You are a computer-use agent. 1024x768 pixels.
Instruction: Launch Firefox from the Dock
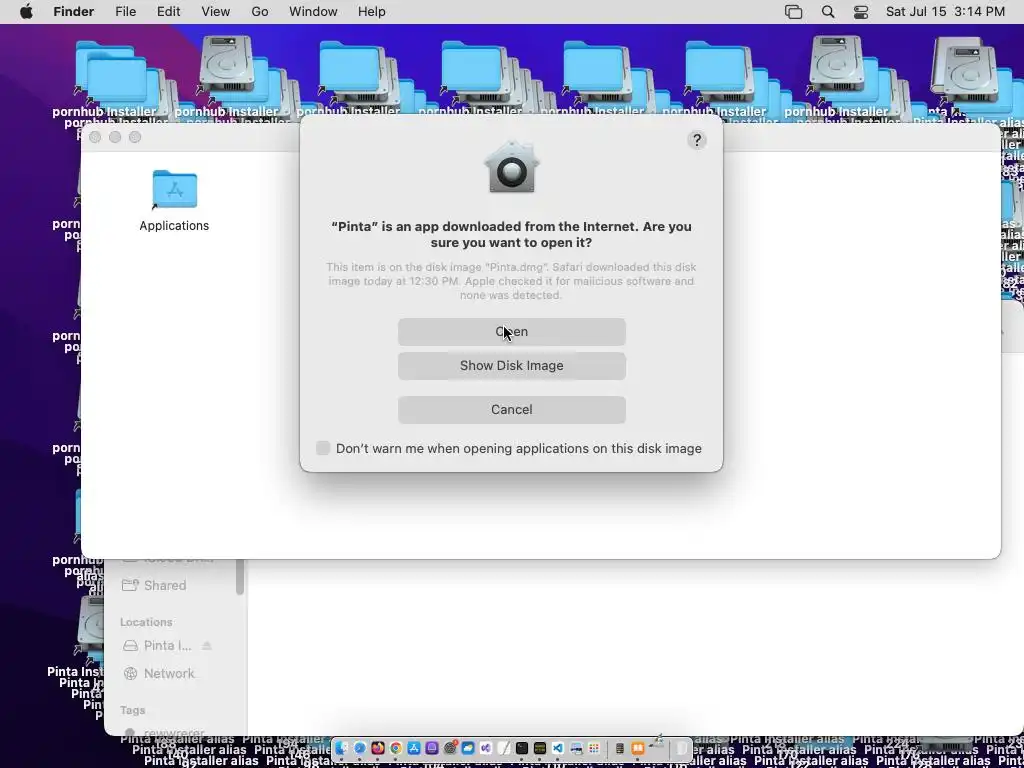tap(378, 748)
